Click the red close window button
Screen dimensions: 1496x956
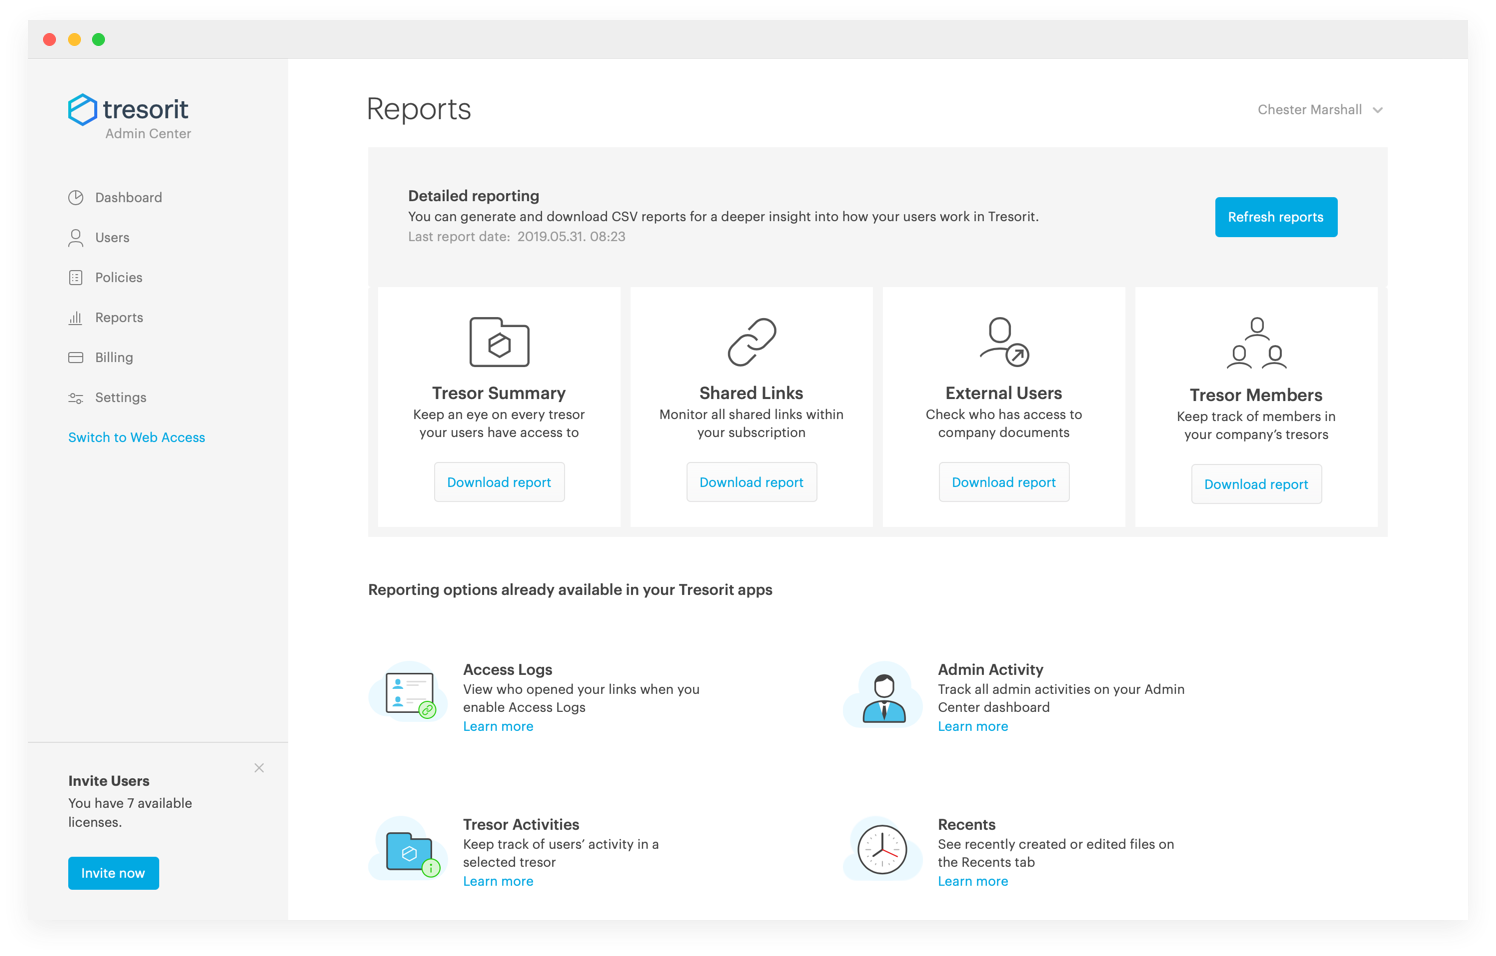click(50, 40)
